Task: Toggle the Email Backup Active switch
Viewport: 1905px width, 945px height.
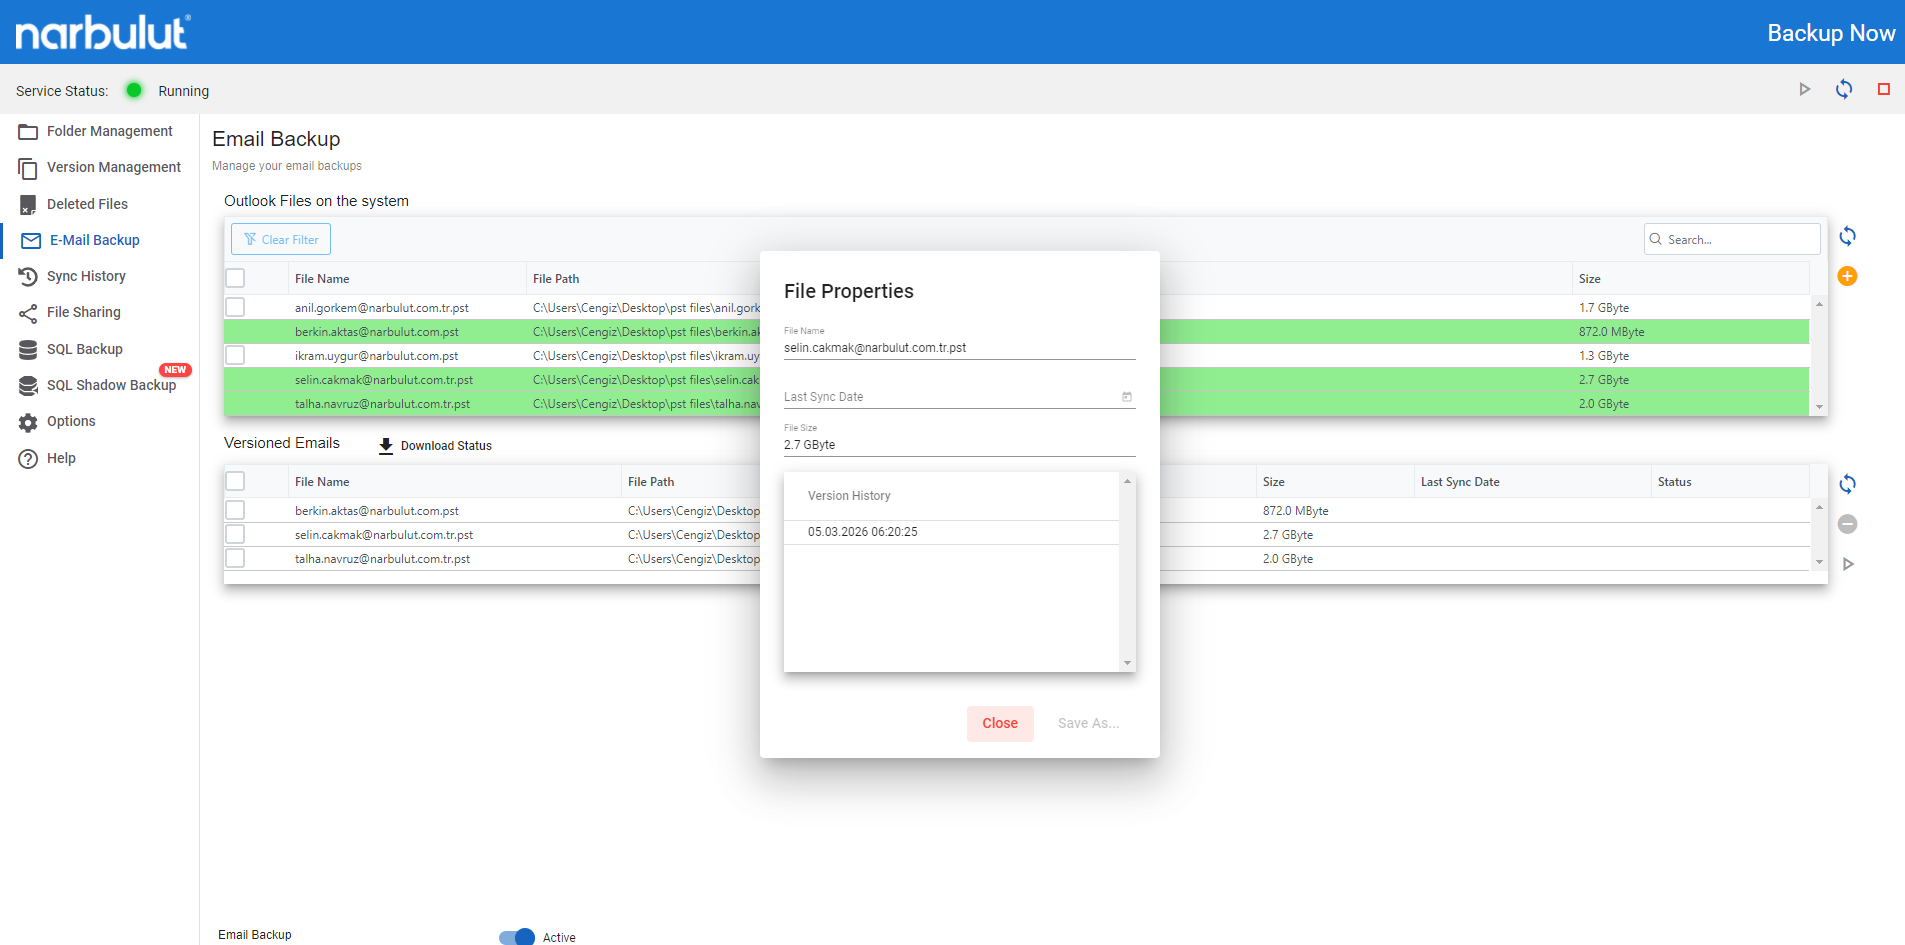Action: [x=517, y=937]
